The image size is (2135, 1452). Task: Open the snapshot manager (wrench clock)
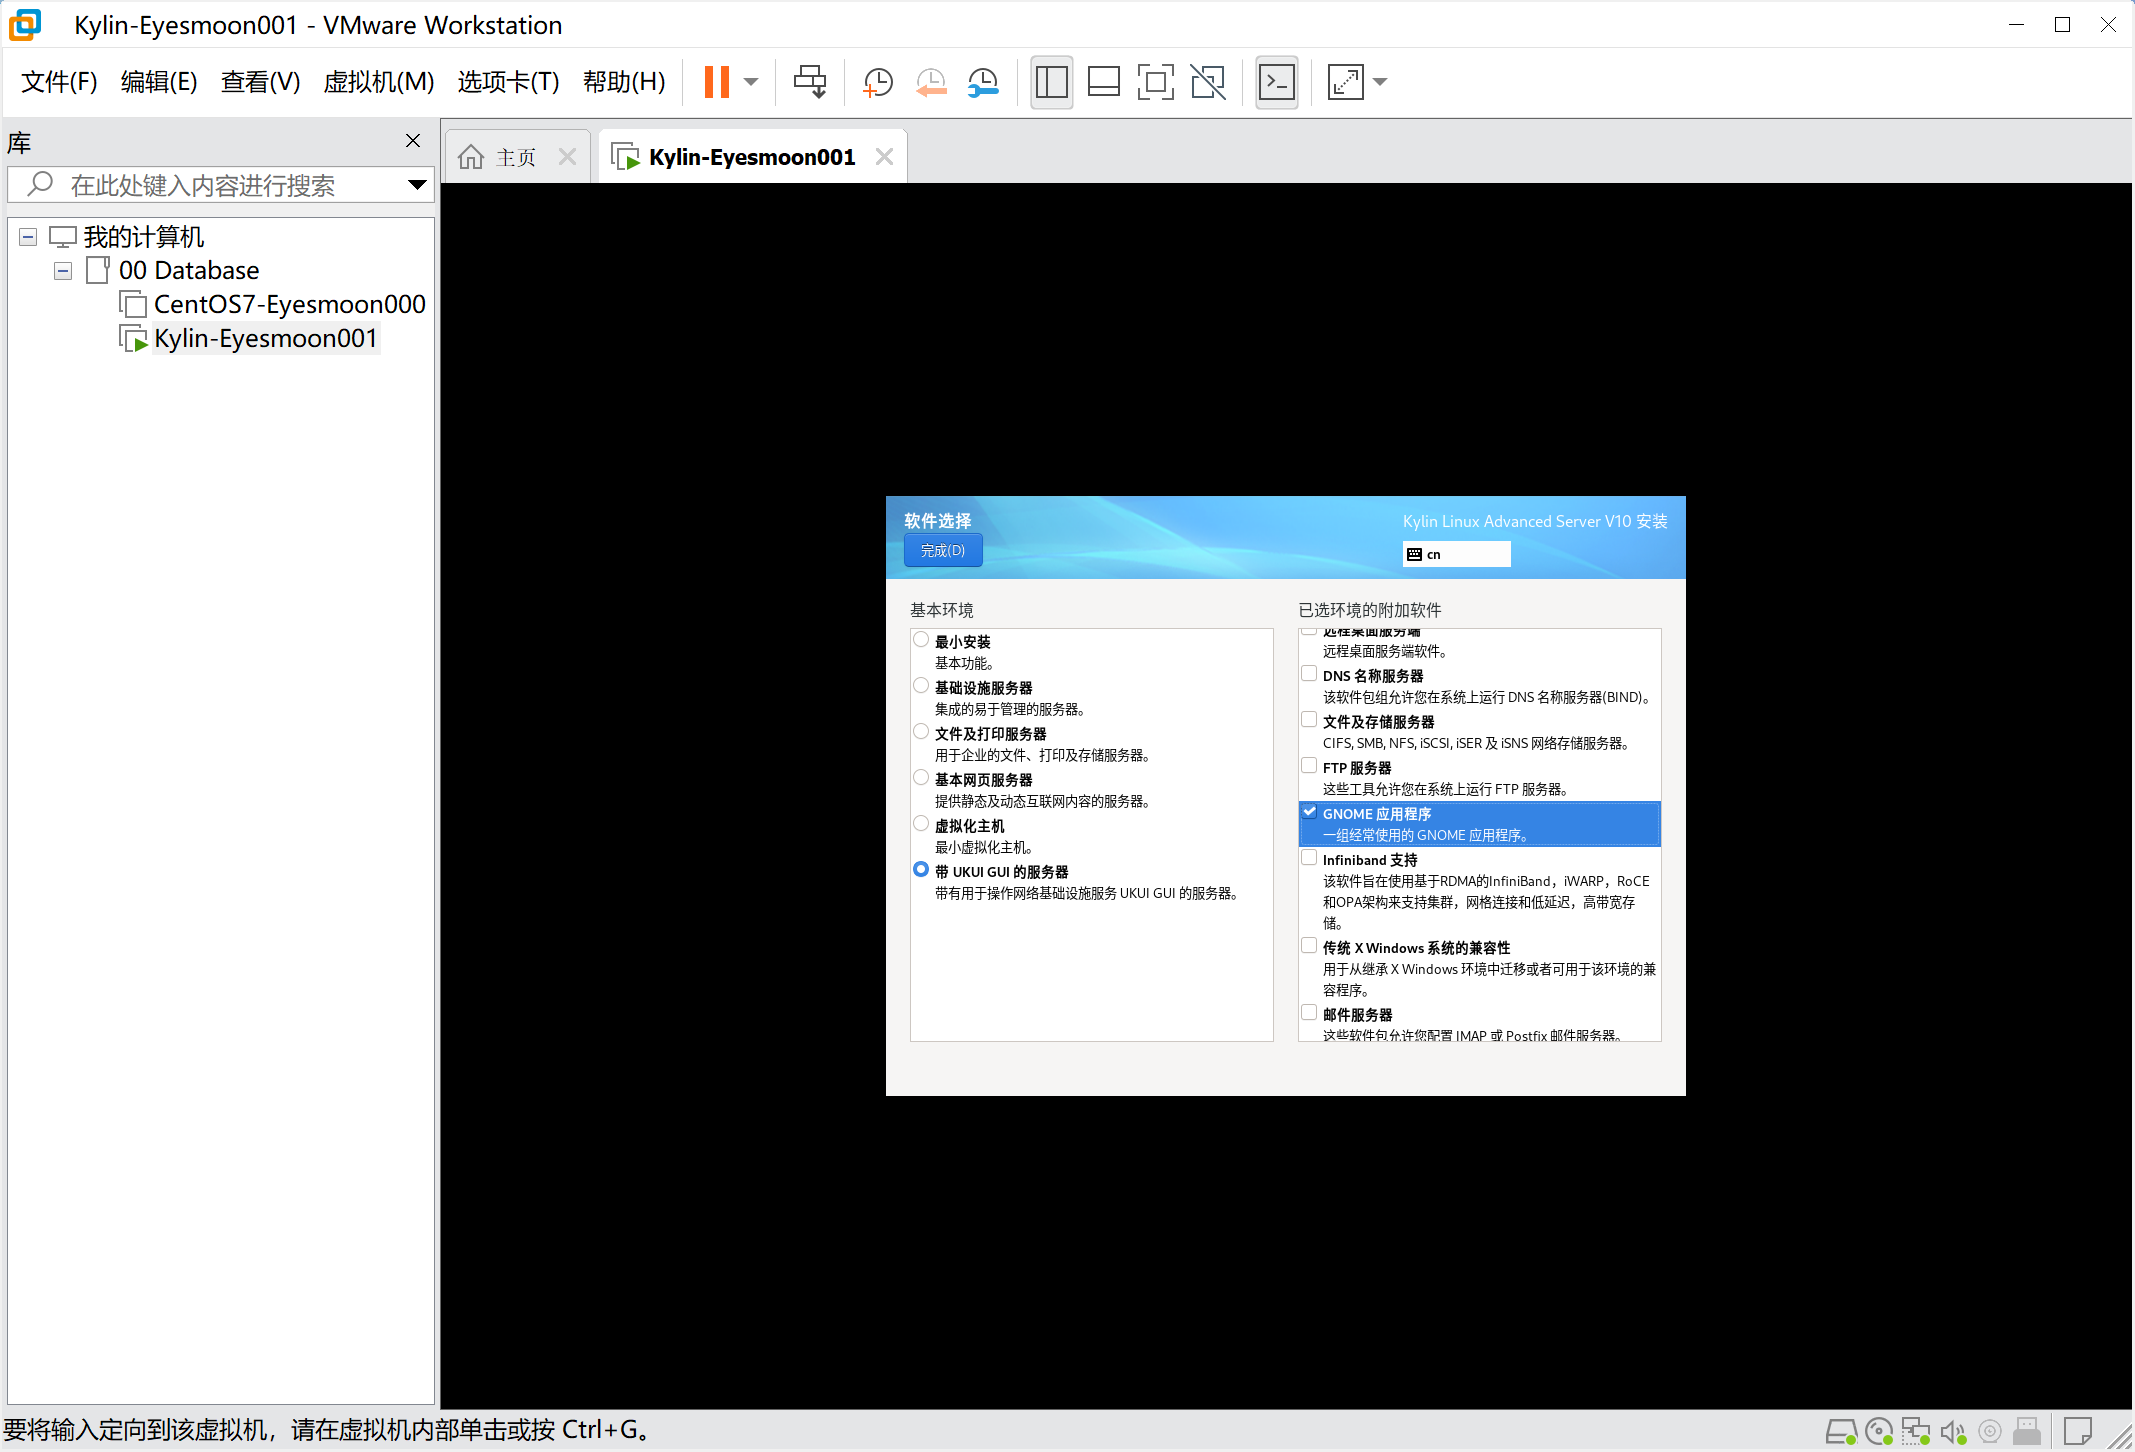coord(984,82)
